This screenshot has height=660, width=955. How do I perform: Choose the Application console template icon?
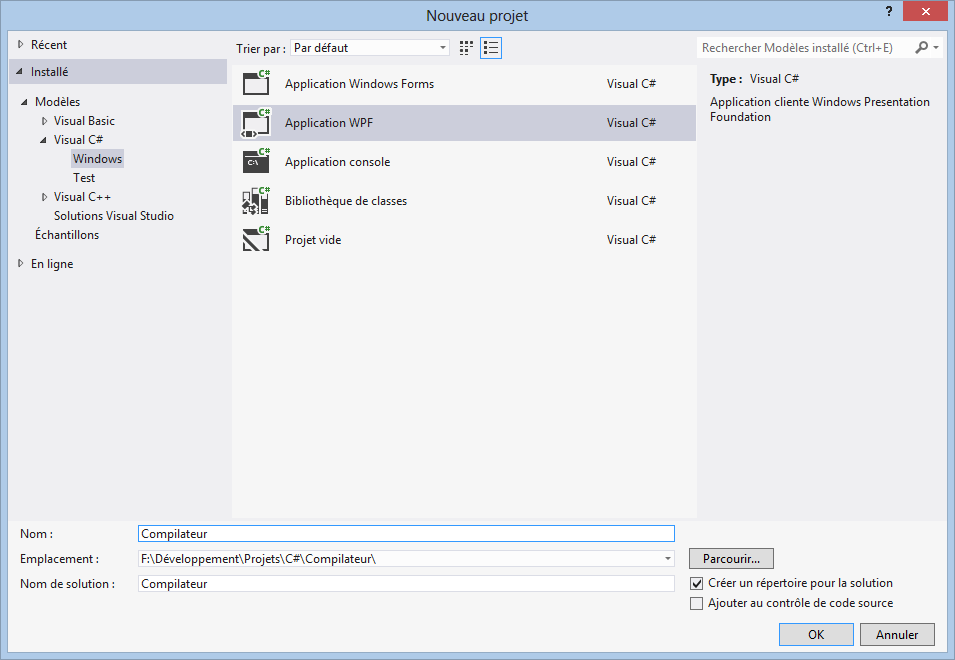[x=256, y=161]
